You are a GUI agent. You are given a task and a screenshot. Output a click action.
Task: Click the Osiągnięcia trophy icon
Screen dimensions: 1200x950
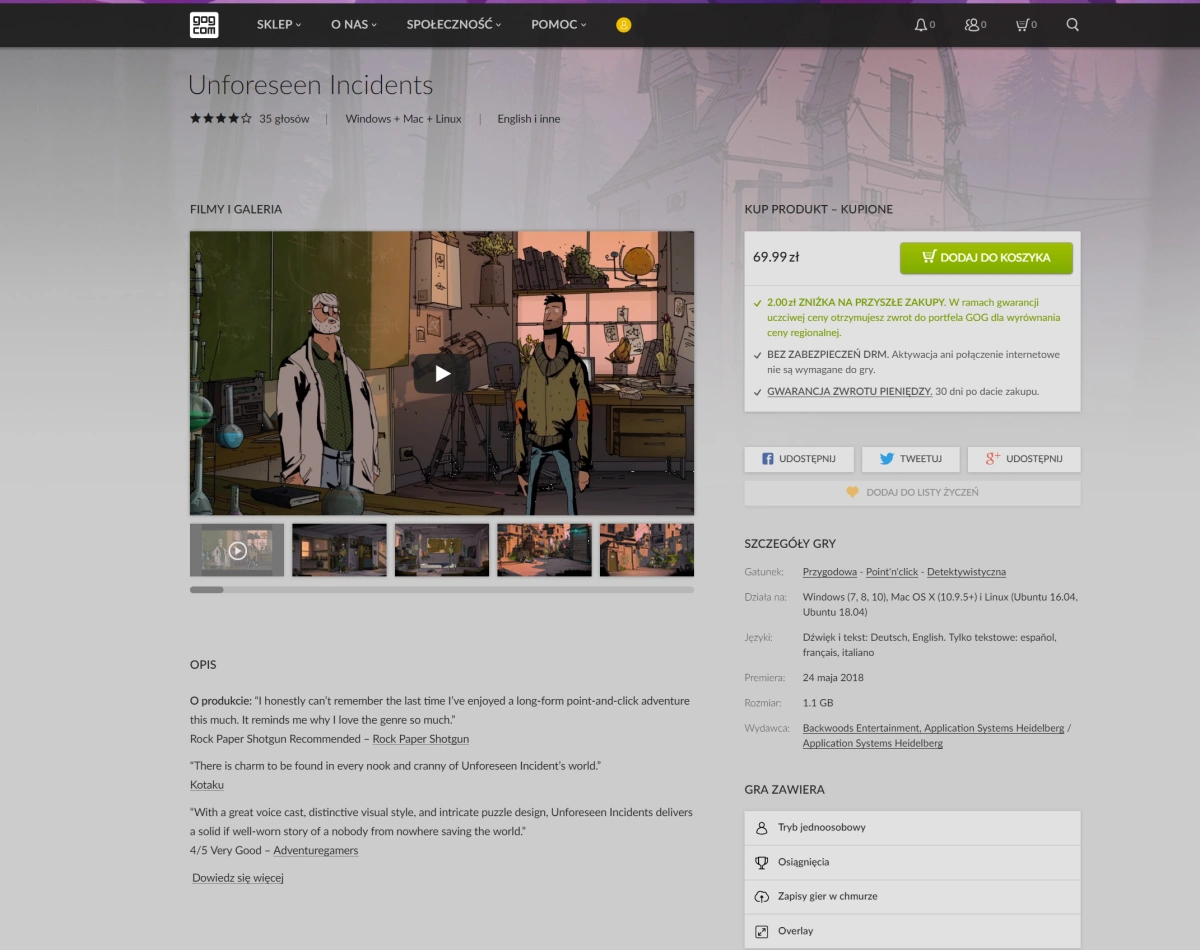pyautogui.click(x=761, y=862)
